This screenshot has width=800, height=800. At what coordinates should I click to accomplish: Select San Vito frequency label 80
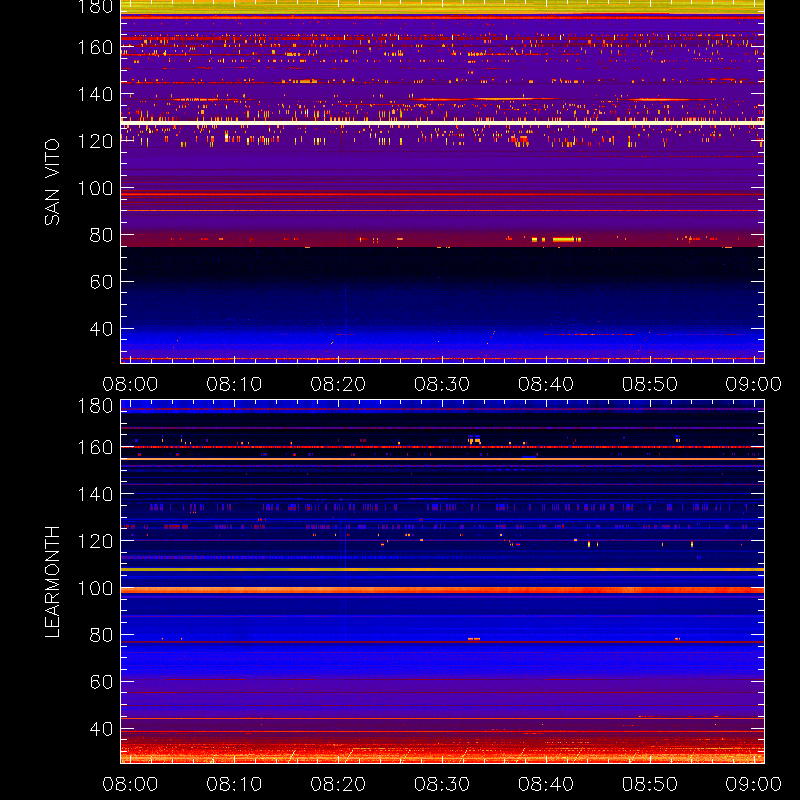coord(101,235)
